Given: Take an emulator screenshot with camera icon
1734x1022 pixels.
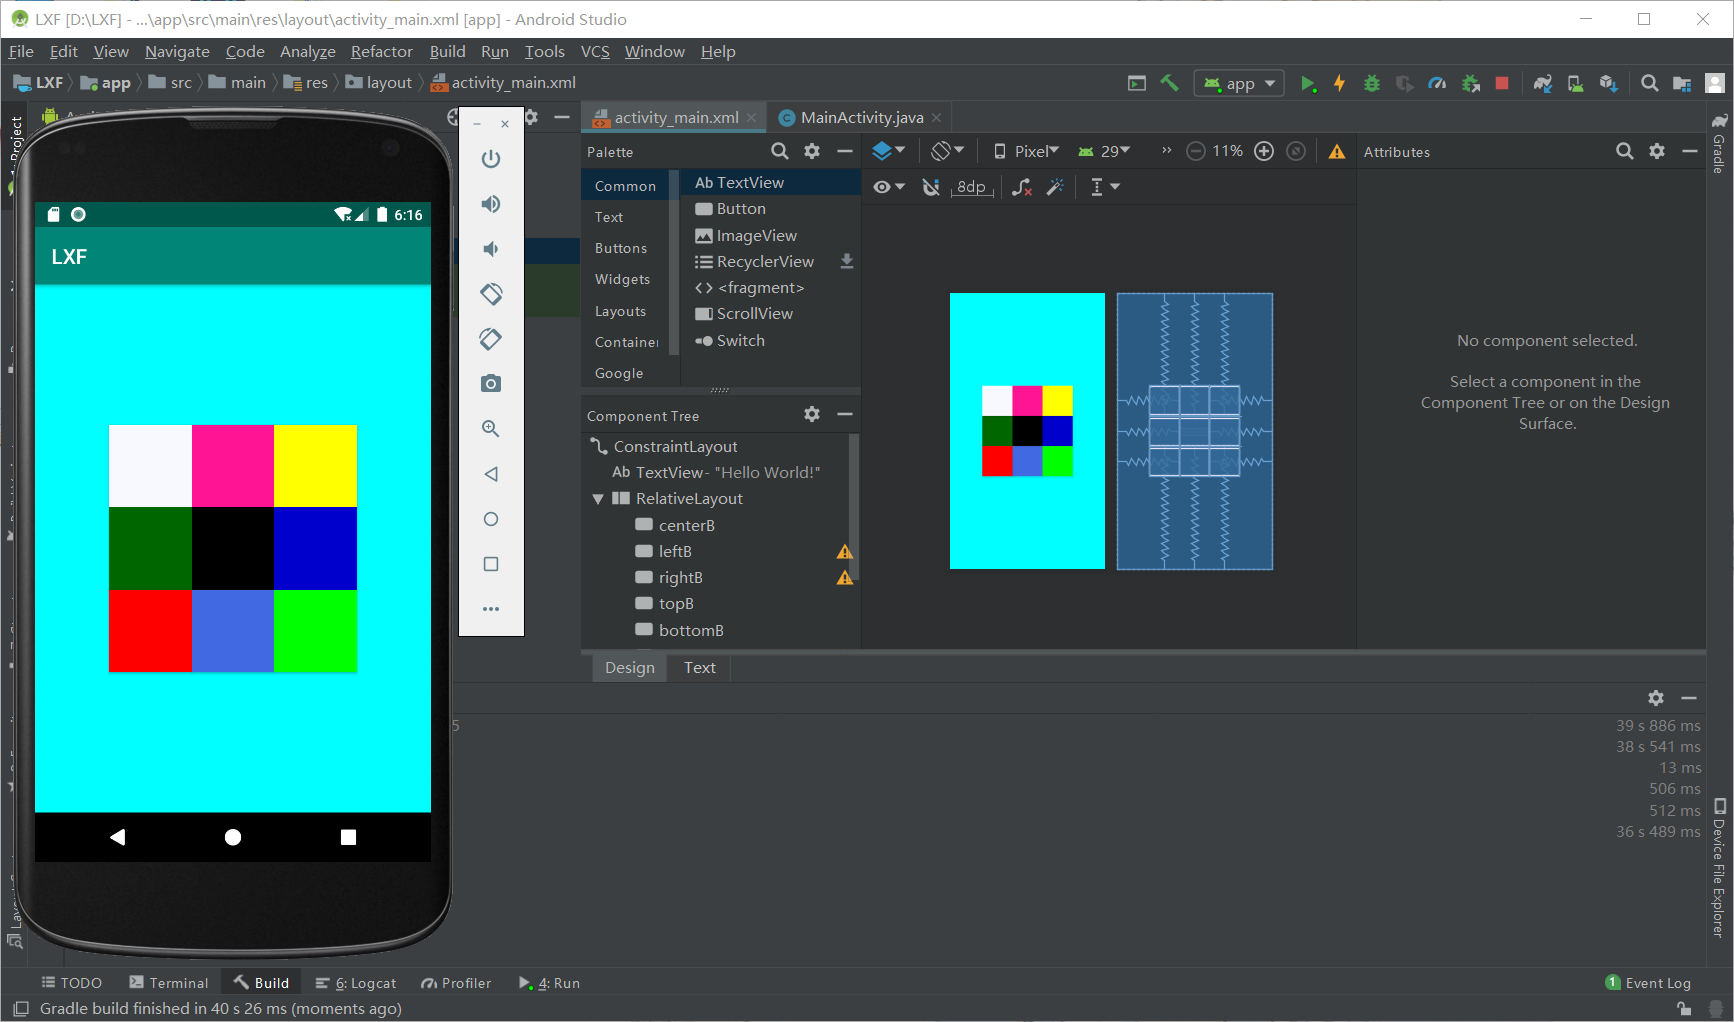Looking at the screenshot, I should pos(490,384).
